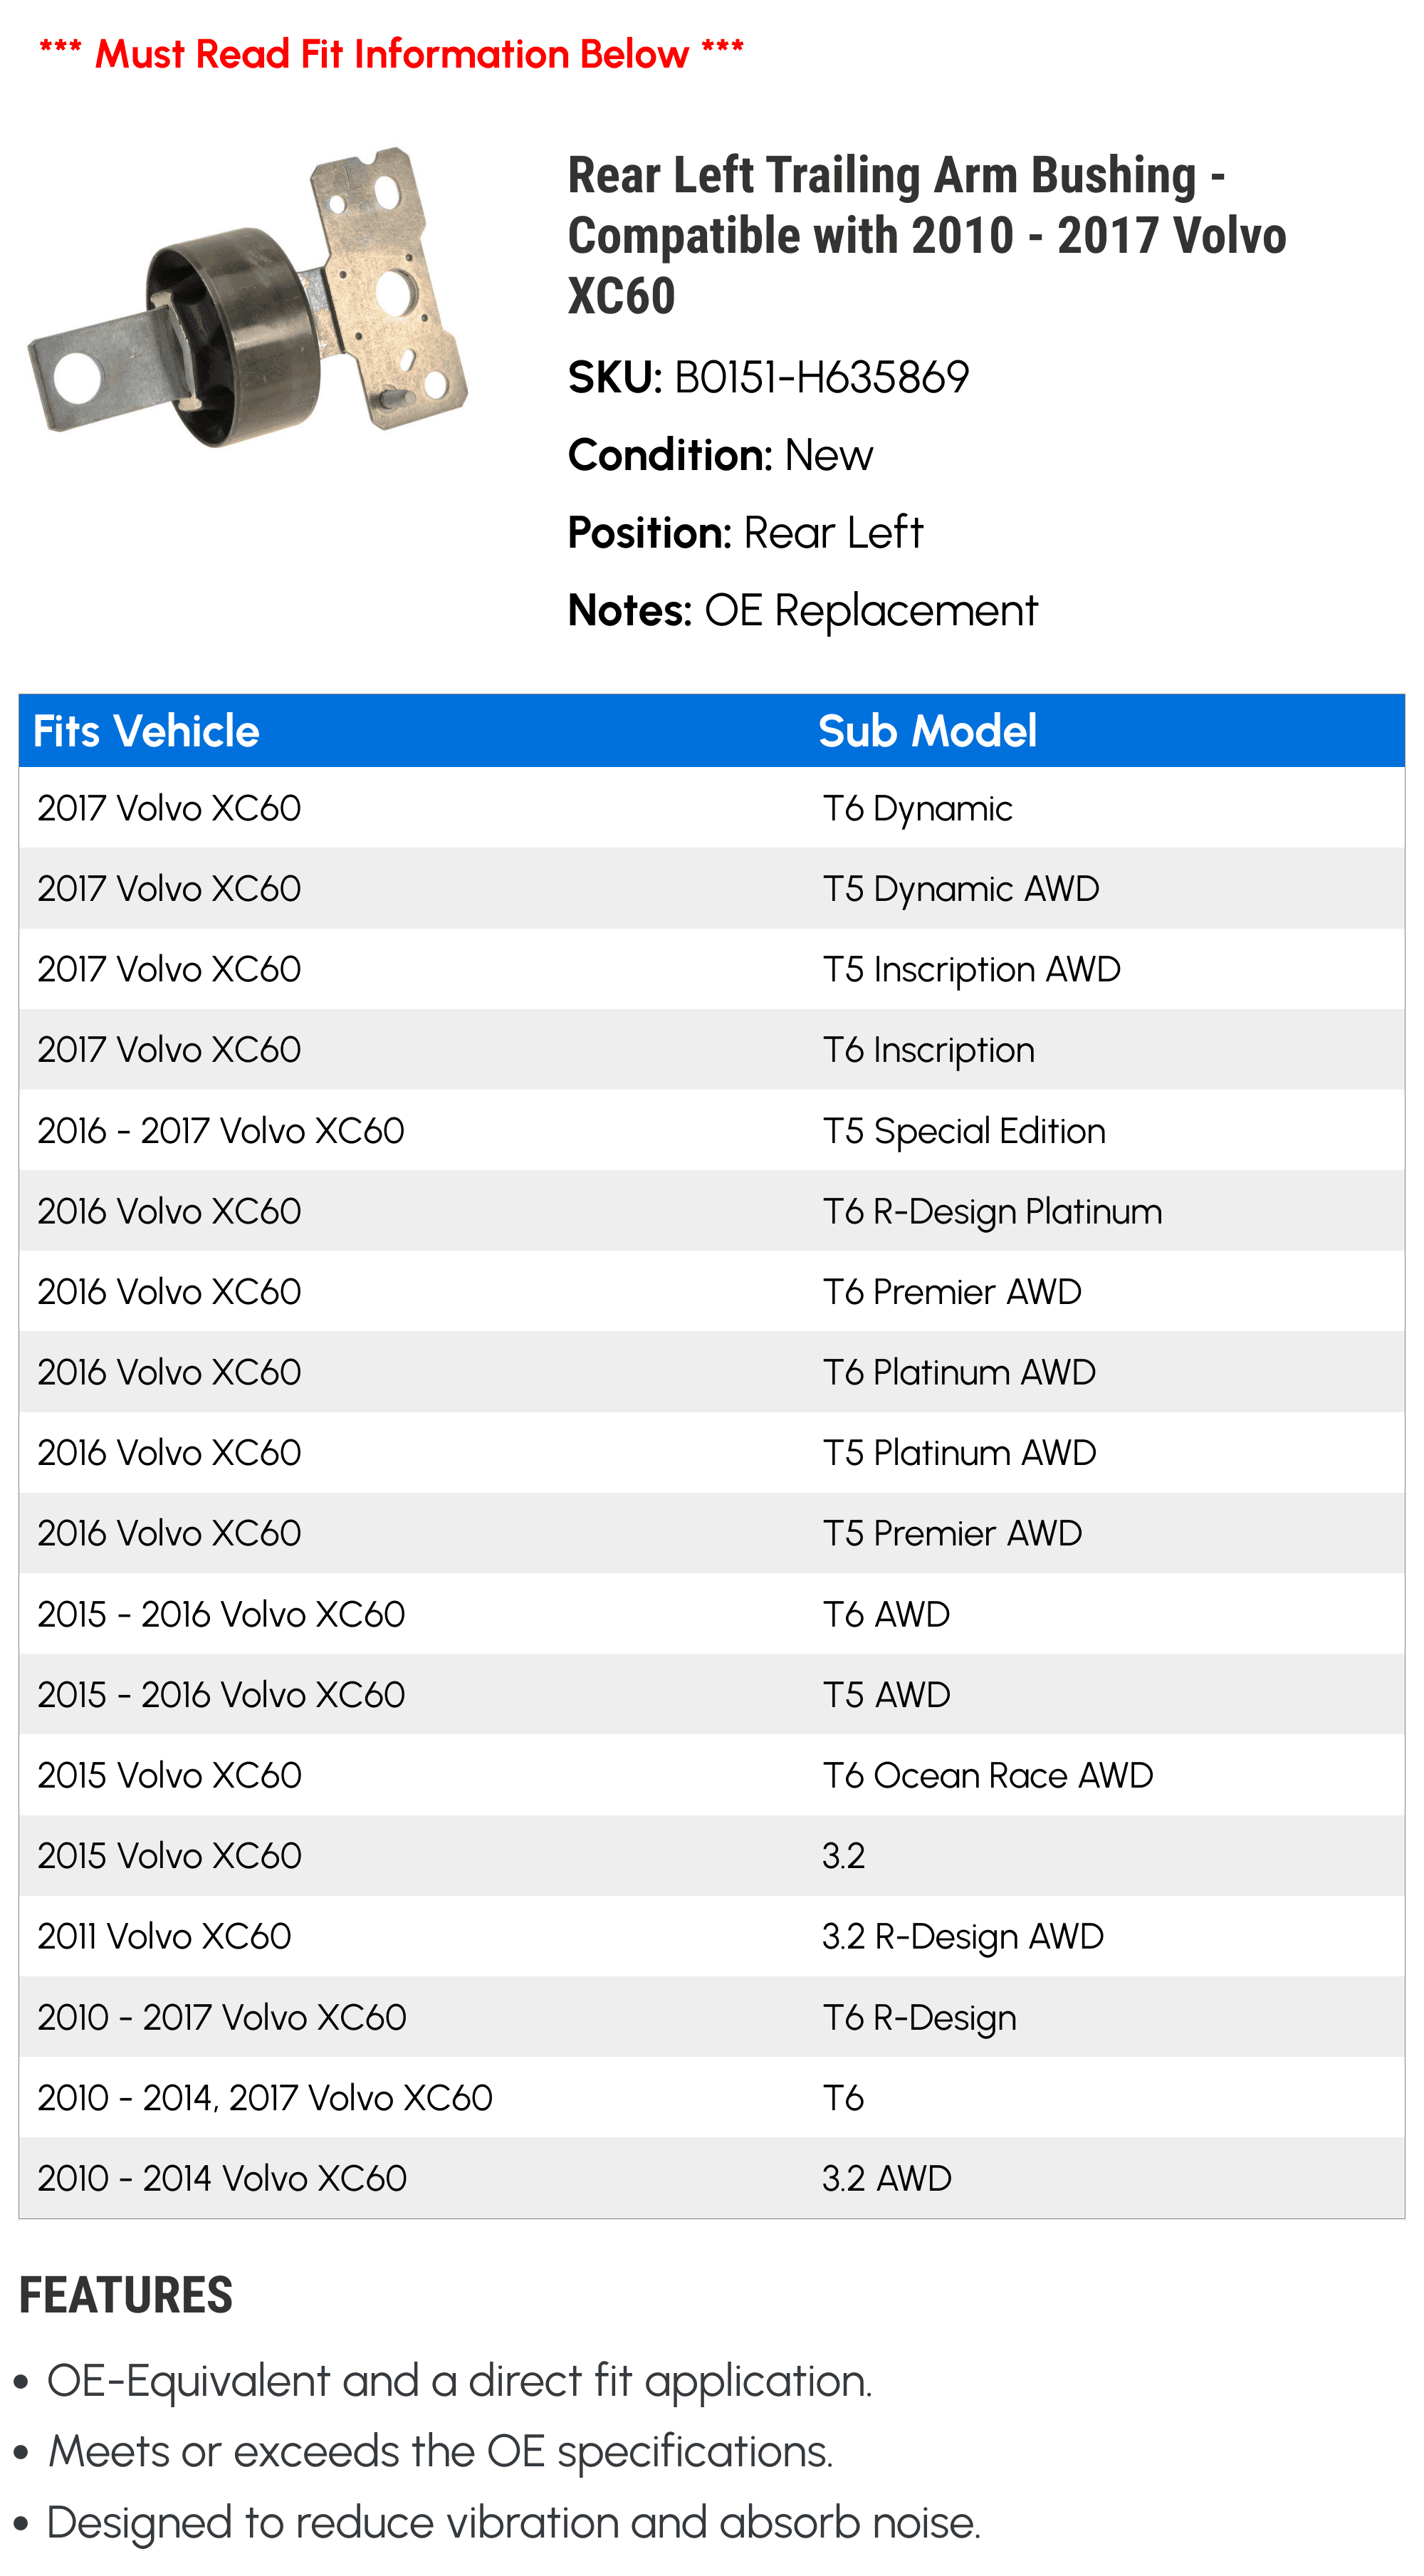Click the 'Sub Model' column header
This screenshot has width=1424, height=2576.
927,731
